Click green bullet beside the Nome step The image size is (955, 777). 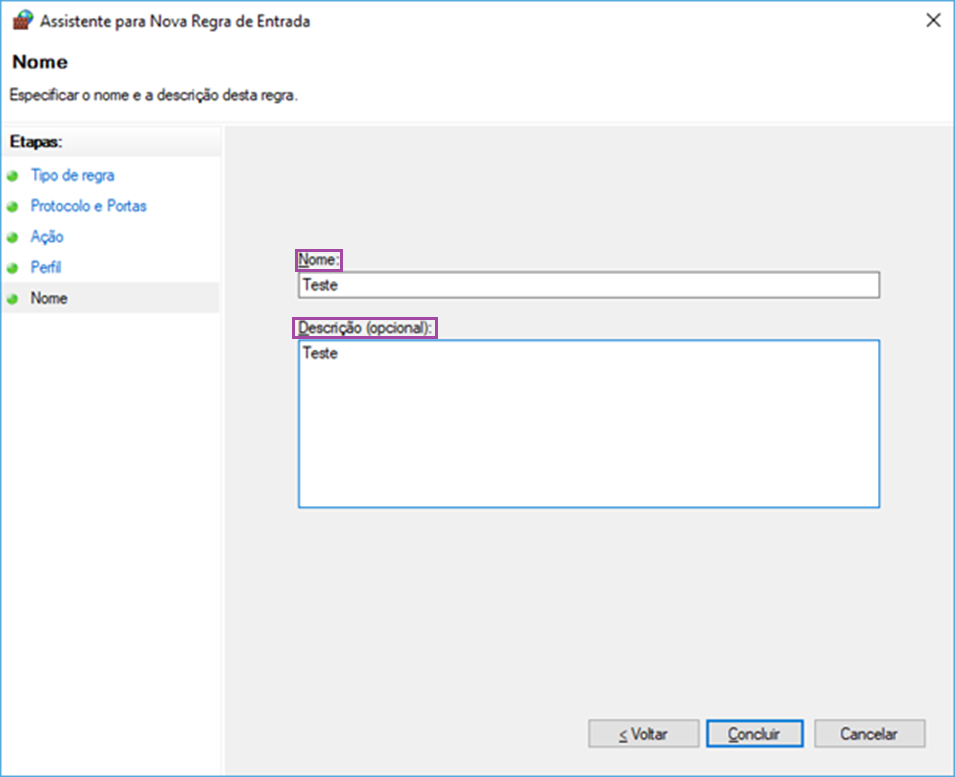(x=12, y=298)
